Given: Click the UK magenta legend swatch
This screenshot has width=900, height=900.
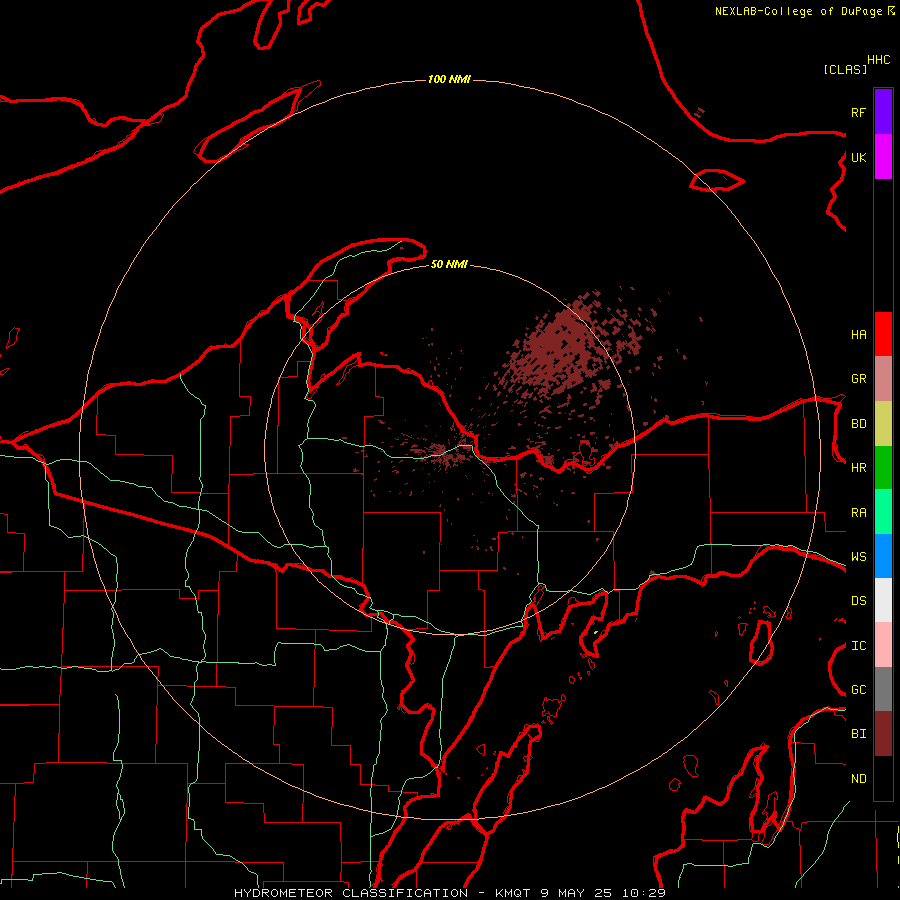Looking at the screenshot, I should tap(883, 157).
